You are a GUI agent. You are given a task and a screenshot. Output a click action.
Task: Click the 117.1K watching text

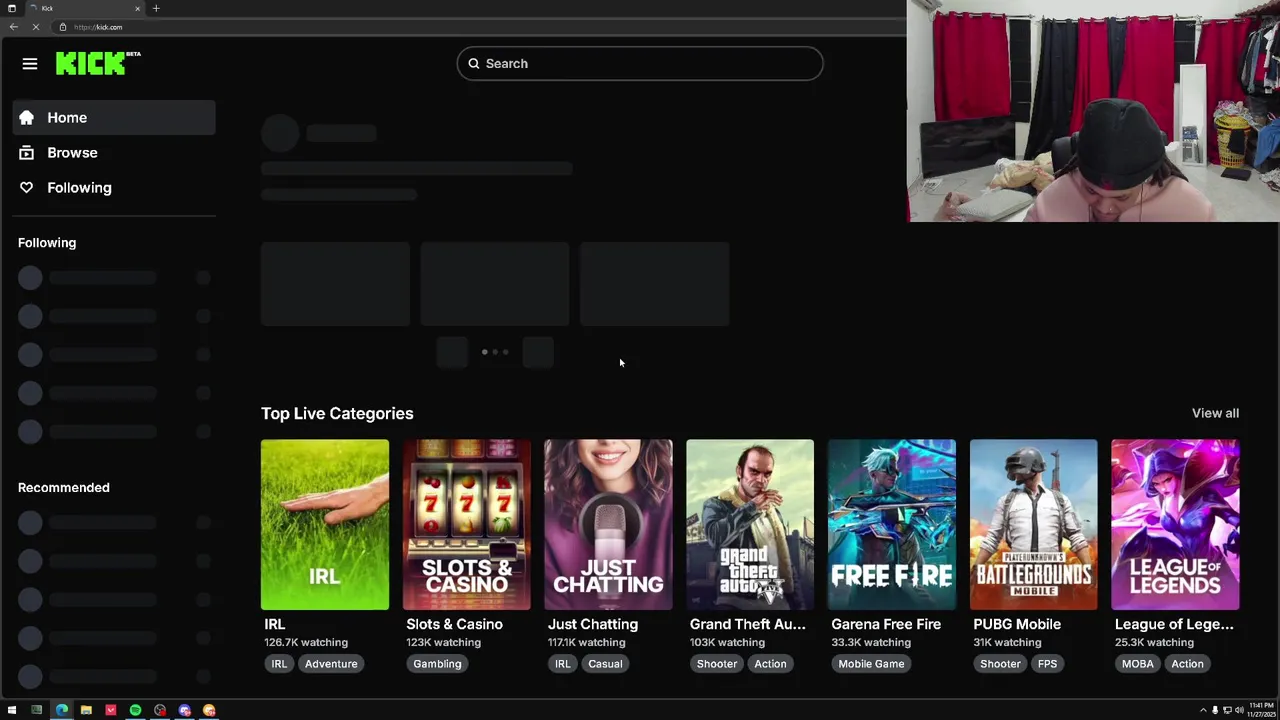point(586,642)
